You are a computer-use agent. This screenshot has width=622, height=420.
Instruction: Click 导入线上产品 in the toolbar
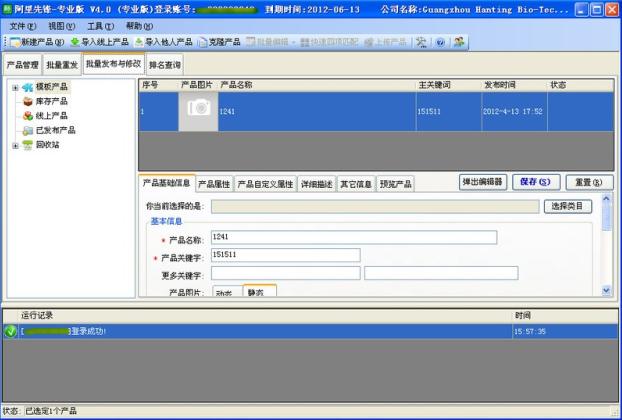tap(99, 42)
